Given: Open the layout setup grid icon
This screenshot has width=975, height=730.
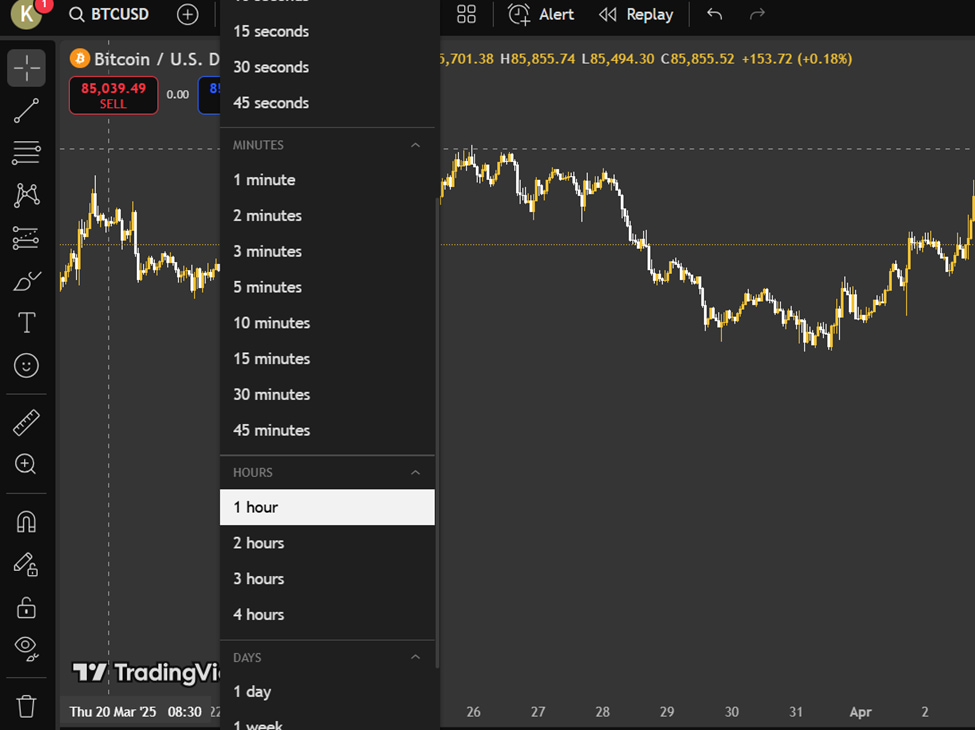Looking at the screenshot, I should pyautogui.click(x=466, y=14).
